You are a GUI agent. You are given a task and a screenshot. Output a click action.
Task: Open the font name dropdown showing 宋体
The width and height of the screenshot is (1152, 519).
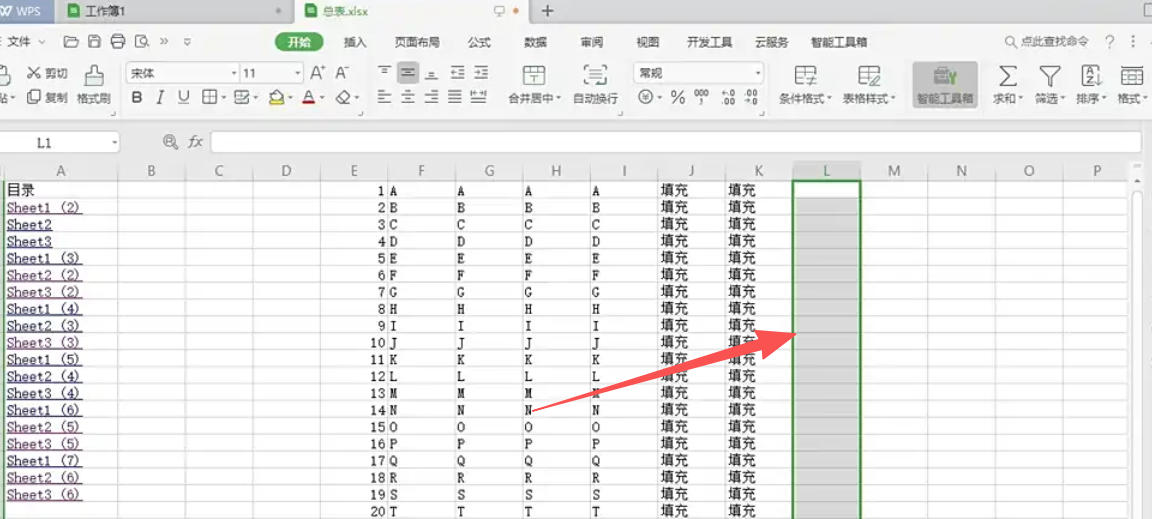click(234, 73)
